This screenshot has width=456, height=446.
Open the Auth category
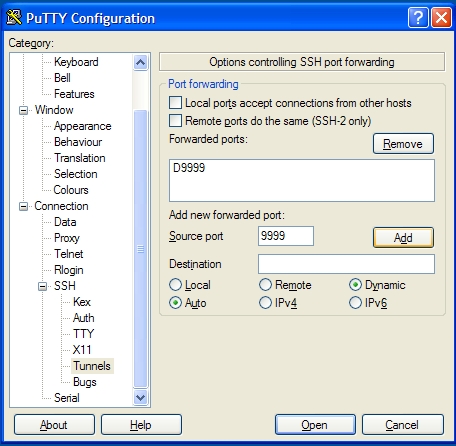coord(83,318)
